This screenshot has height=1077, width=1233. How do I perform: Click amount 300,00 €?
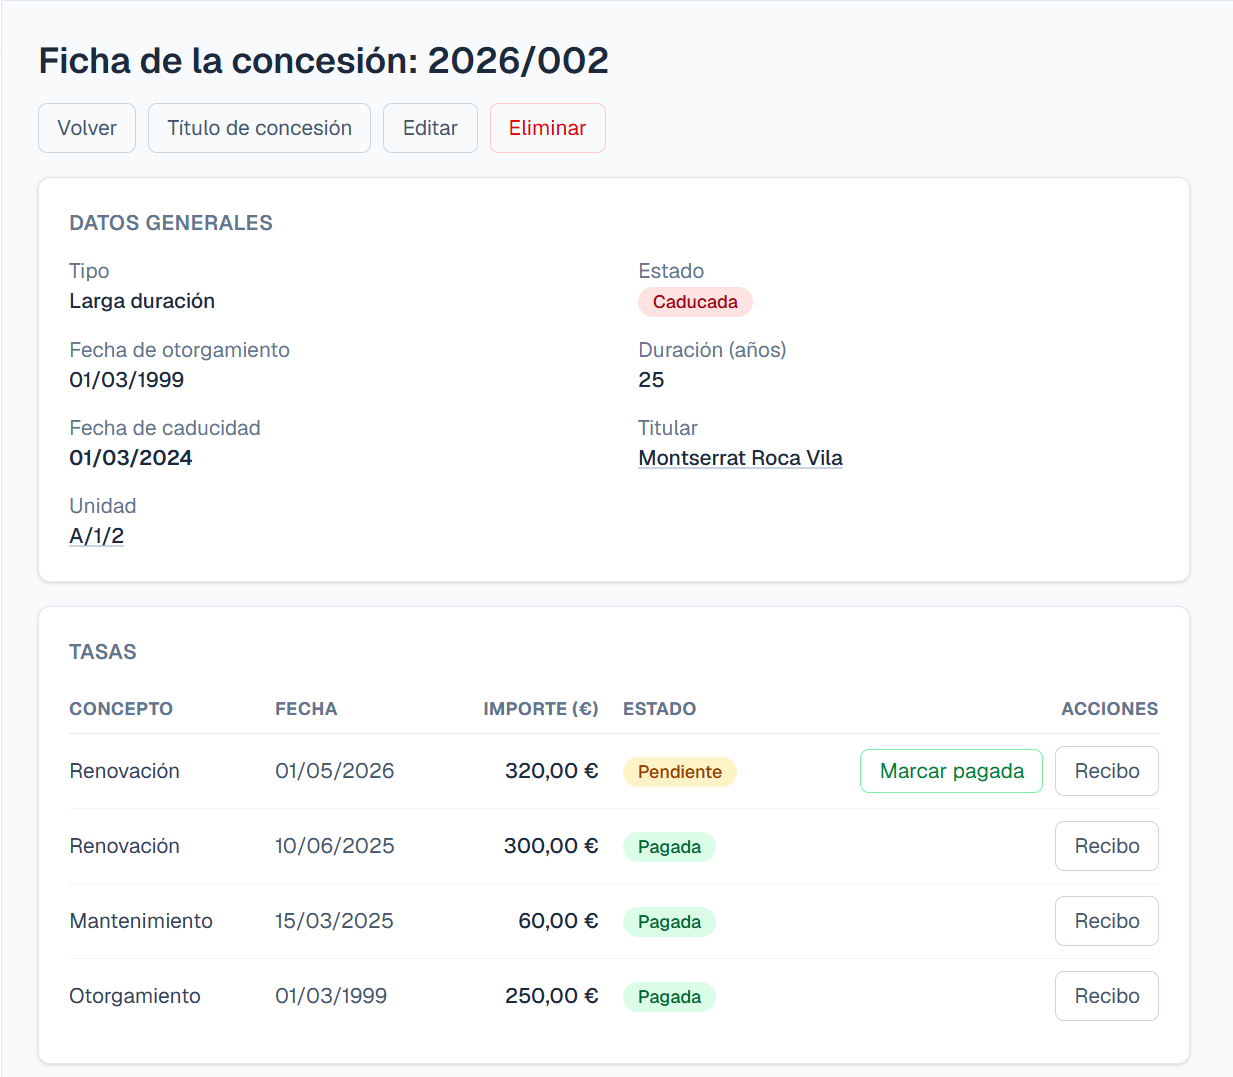coord(551,846)
